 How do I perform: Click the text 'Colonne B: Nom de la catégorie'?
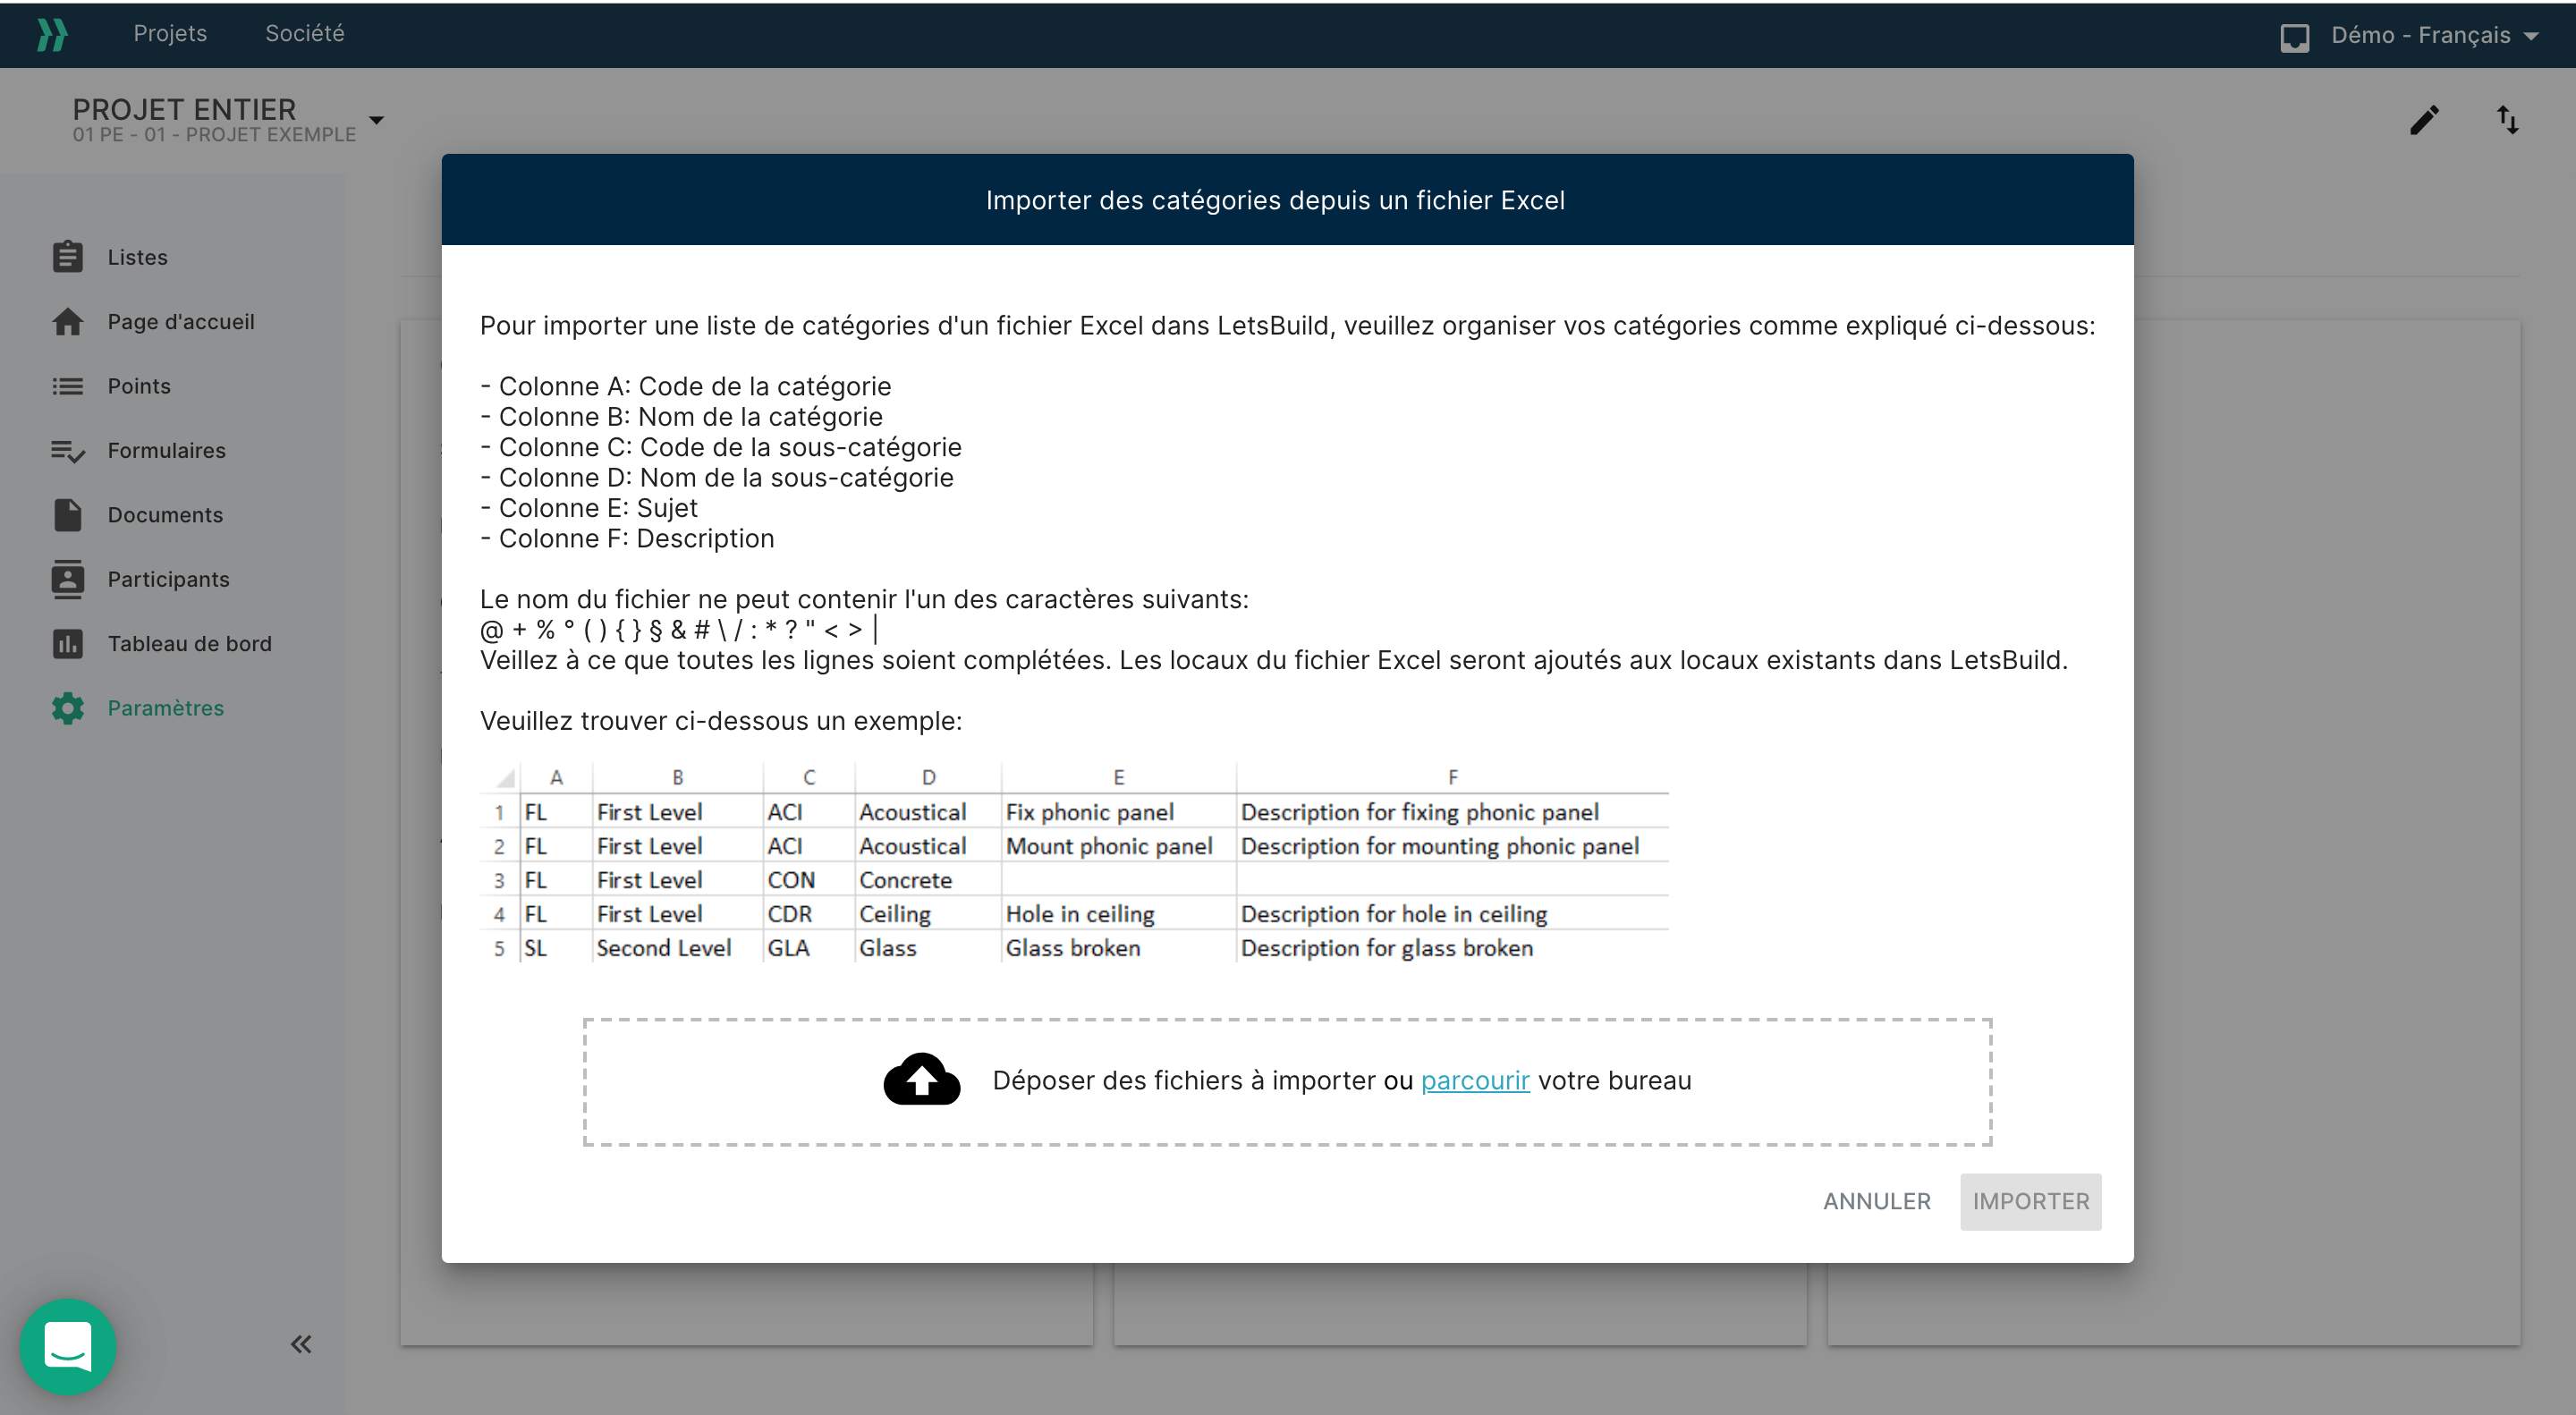tap(691, 417)
